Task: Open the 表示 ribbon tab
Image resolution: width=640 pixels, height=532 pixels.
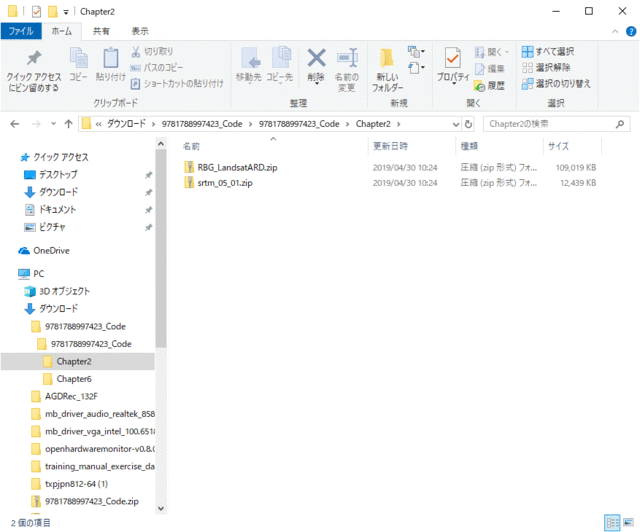Action: [x=140, y=31]
